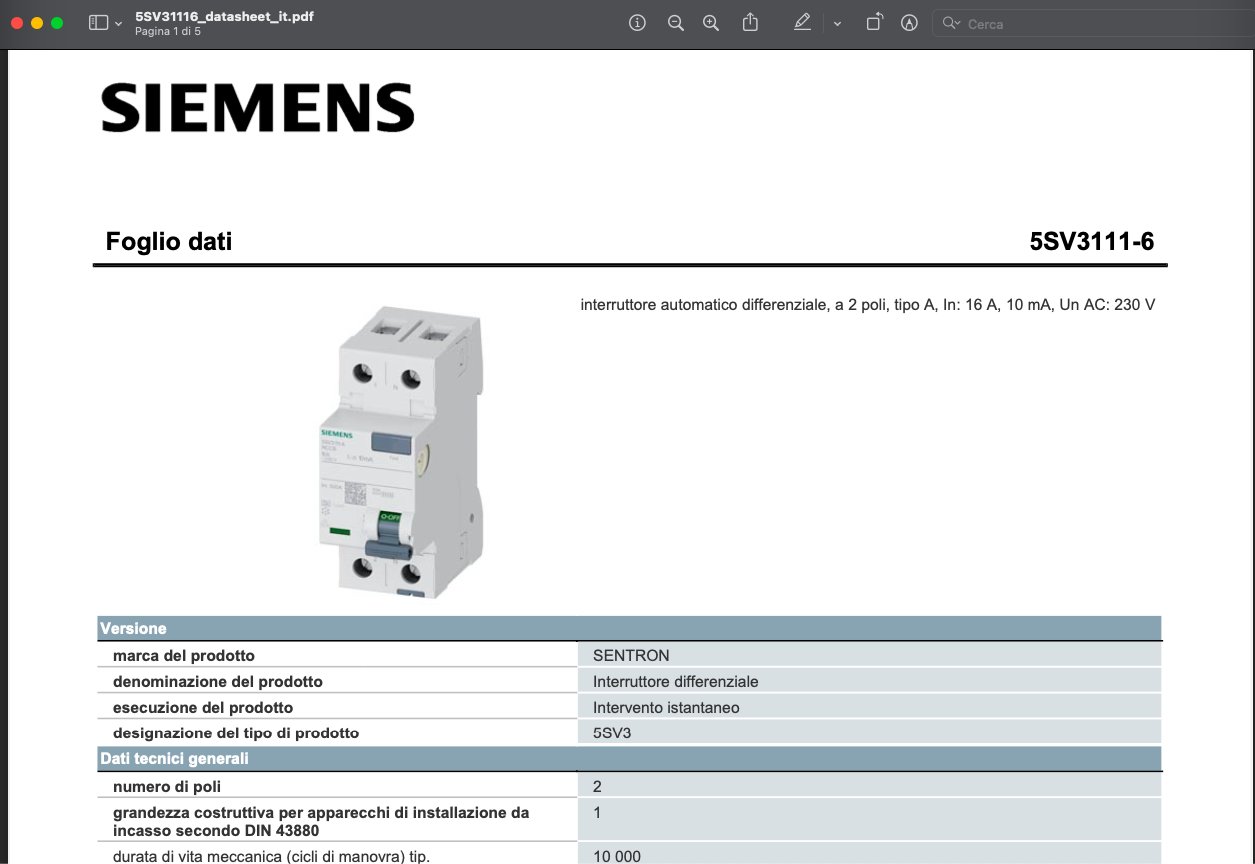Show the document info inspector
This screenshot has height=864, width=1255.
[x=637, y=23]
